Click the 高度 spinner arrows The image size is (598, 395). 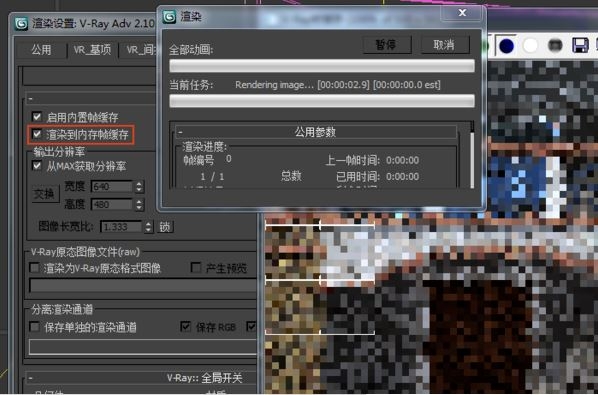pyautogui.click(x=139, y=204)
